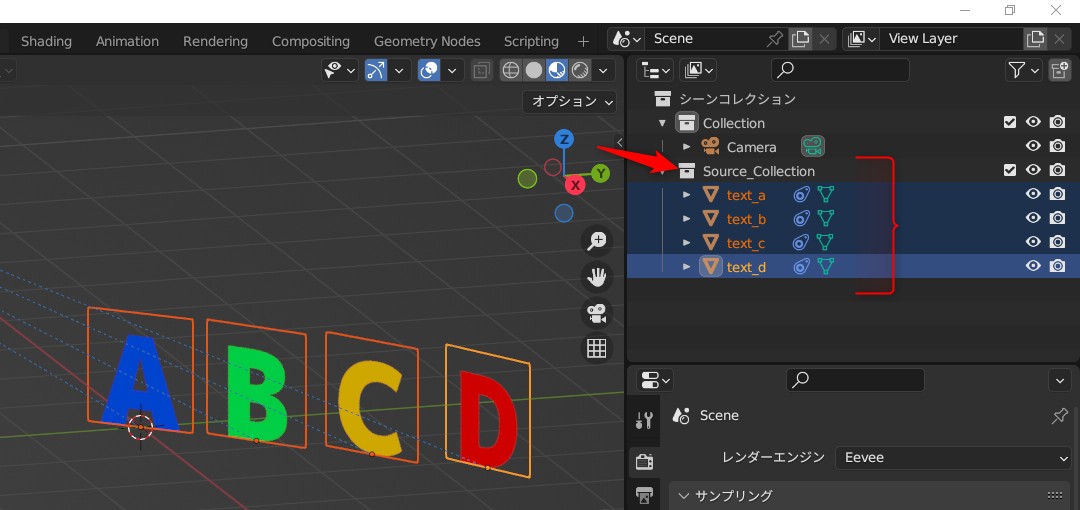Select material preview shading
The height and width of the screenshot is (510, 1080).
(557, 70)
